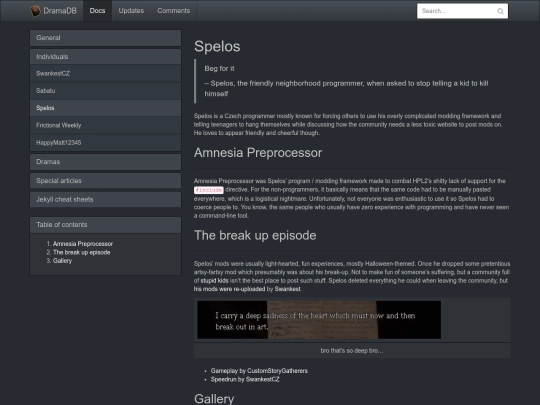Click the search magnifier icon
540x405 pixels.
click(x=500, y=11)
